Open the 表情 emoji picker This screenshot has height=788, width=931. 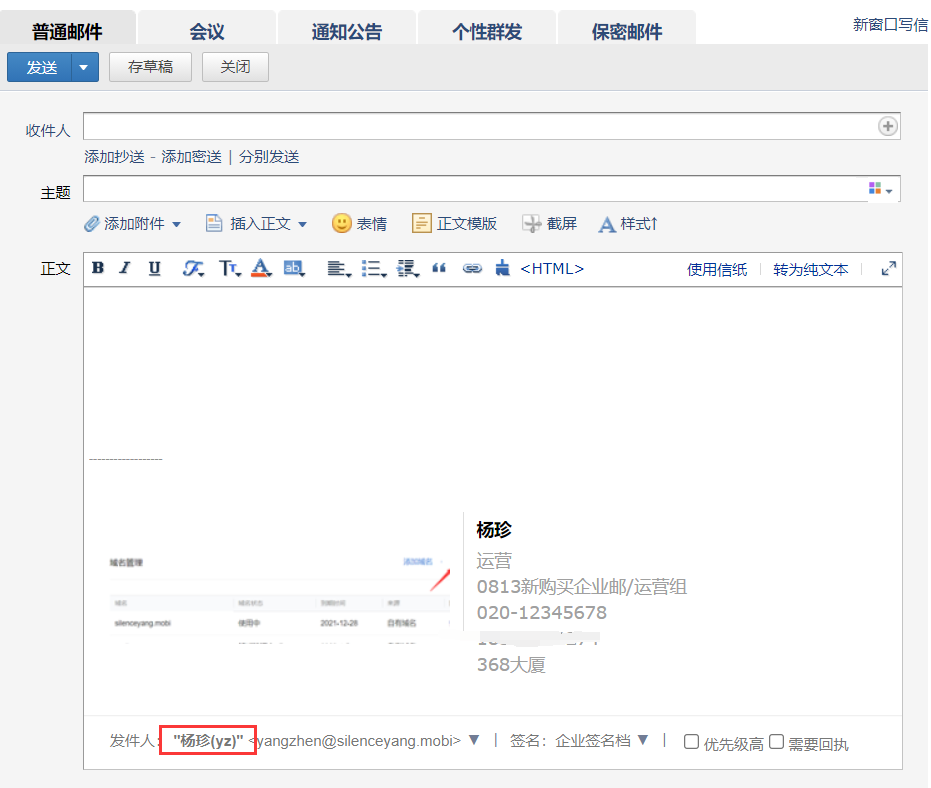359,224
